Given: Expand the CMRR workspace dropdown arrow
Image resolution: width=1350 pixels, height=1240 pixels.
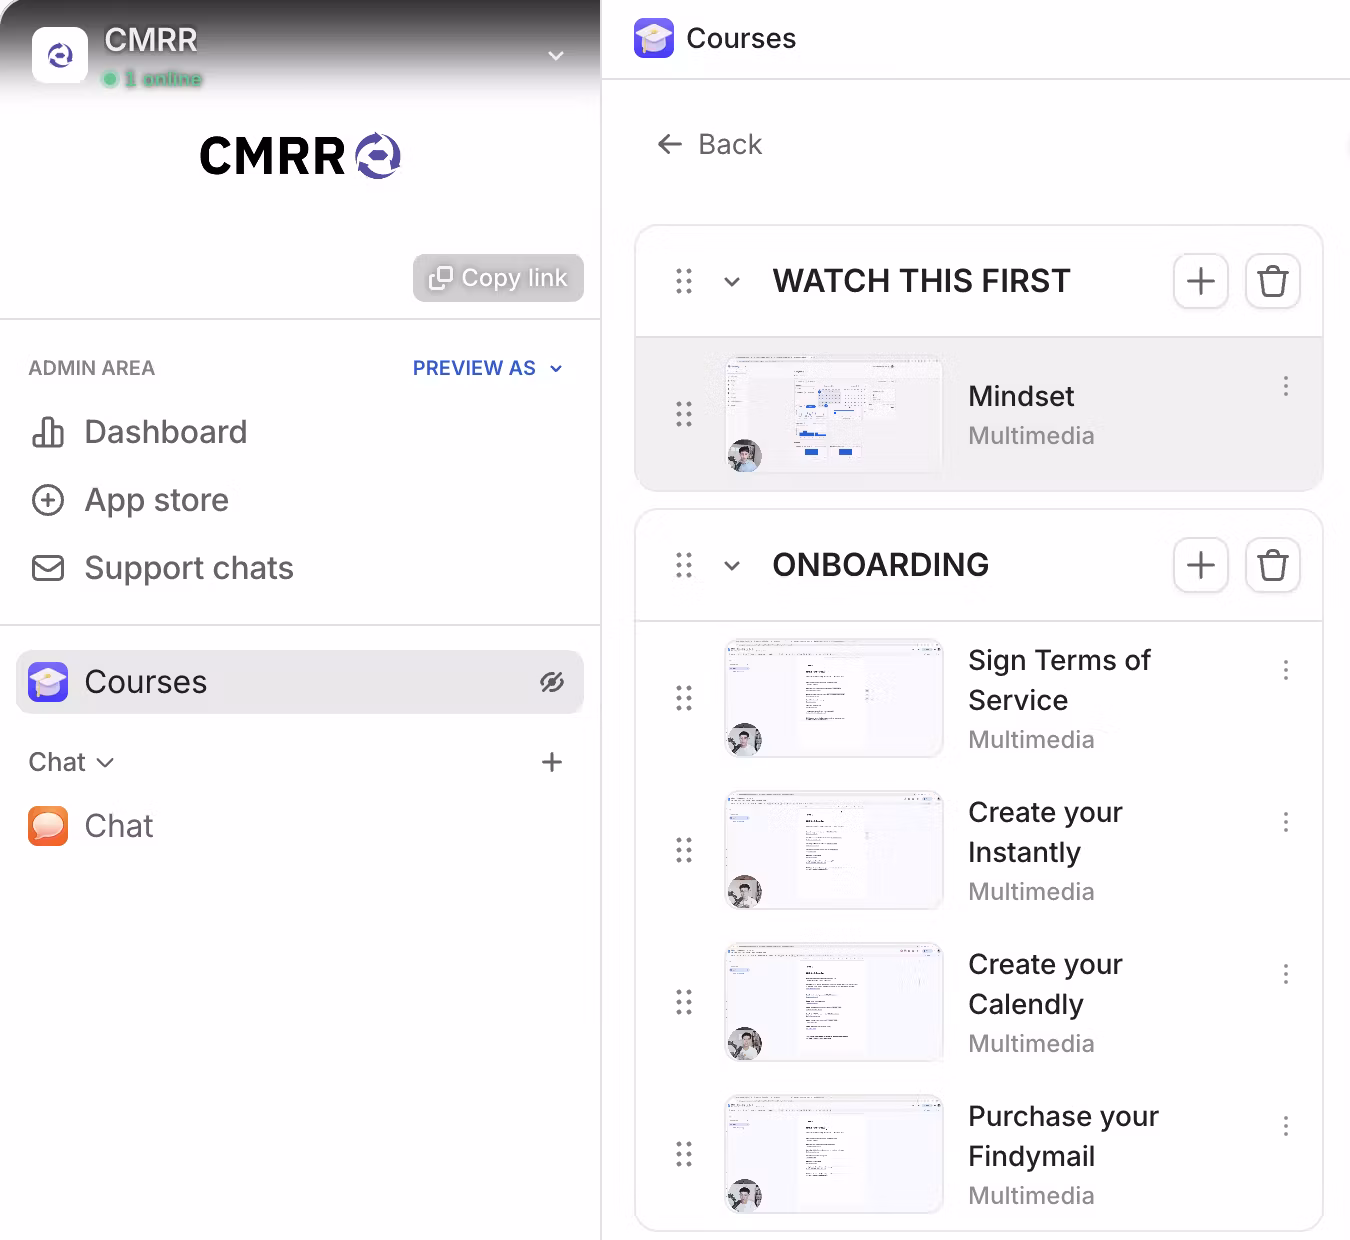Looking at the screenshot, I should pos(556,55).
